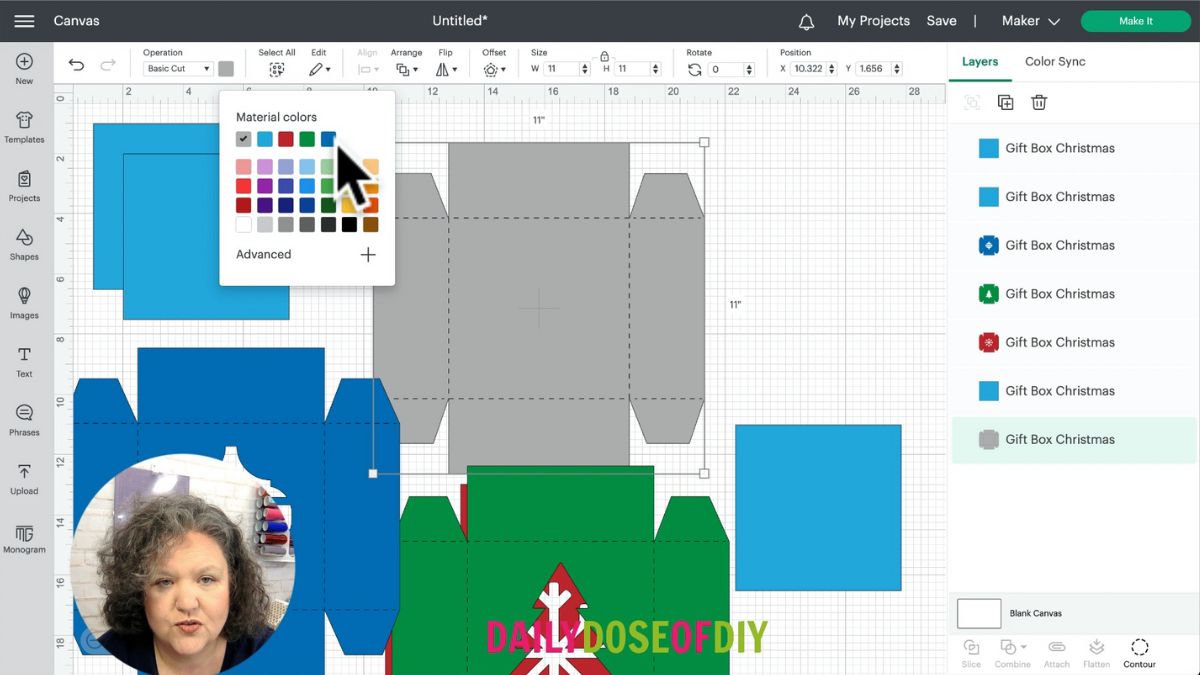Open the Shapes tool
Viewport: 1200px width, 675px height.
point(24,244)
